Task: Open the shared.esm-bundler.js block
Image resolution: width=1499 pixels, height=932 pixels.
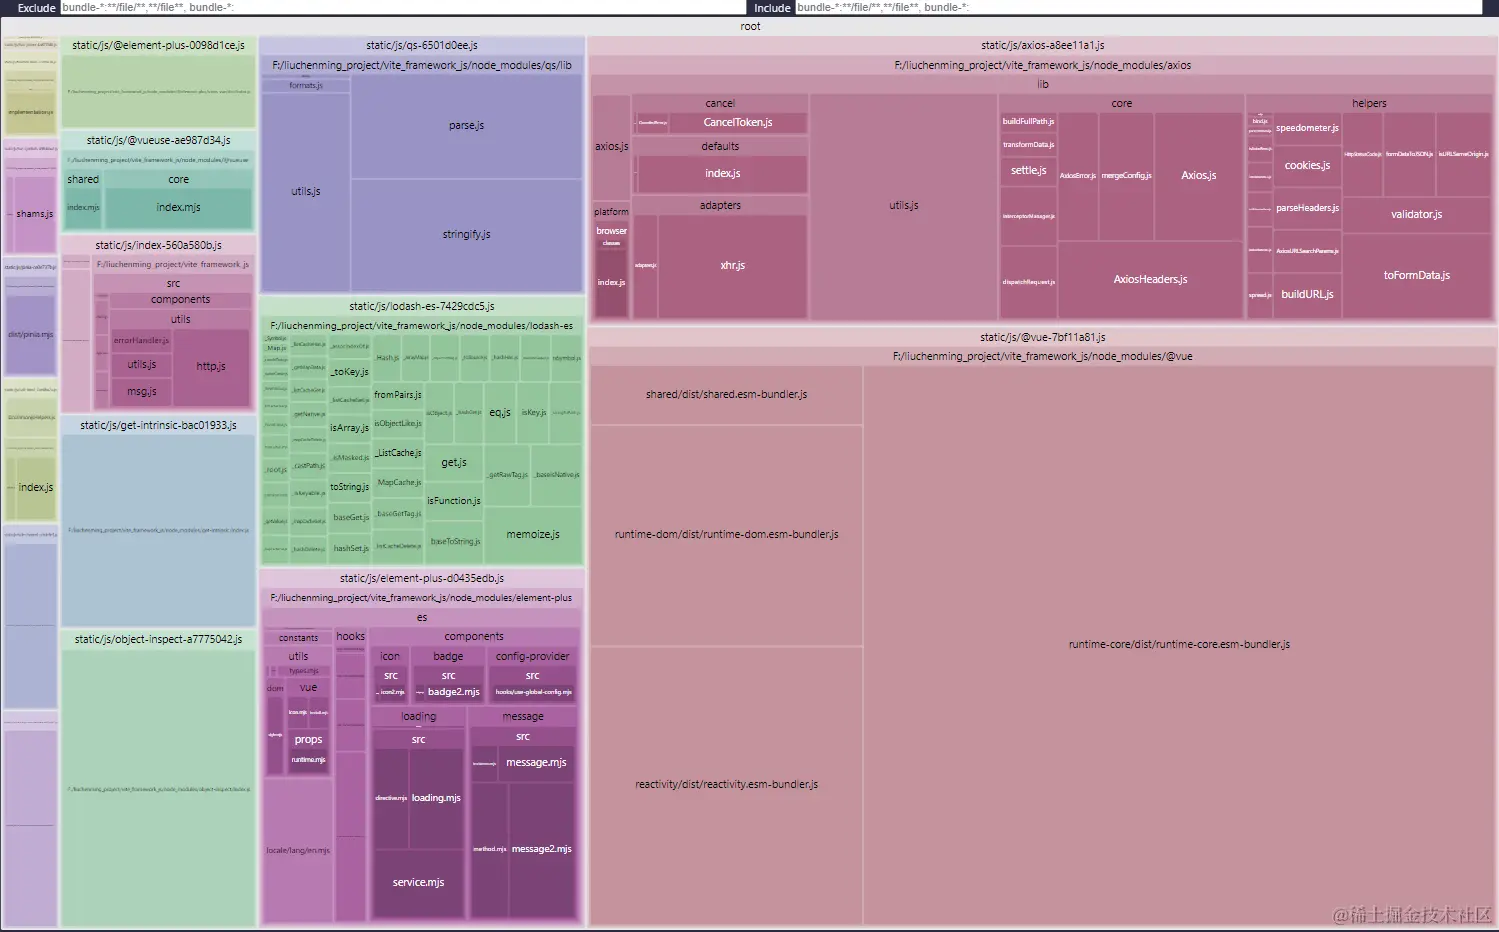Action: (x=726, y=395)
